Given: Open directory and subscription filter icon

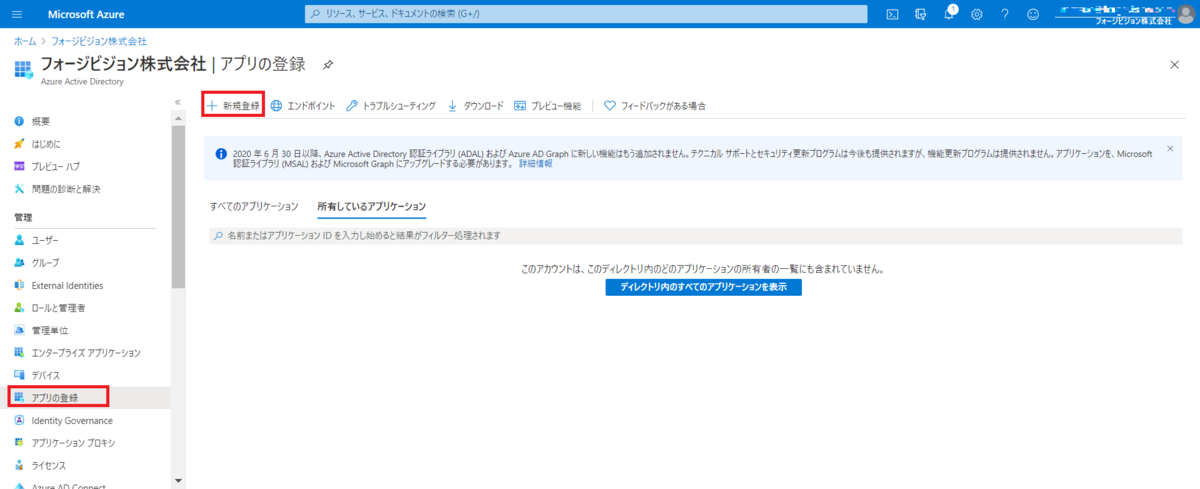Looking at the screenshot, I should [920, 14].
